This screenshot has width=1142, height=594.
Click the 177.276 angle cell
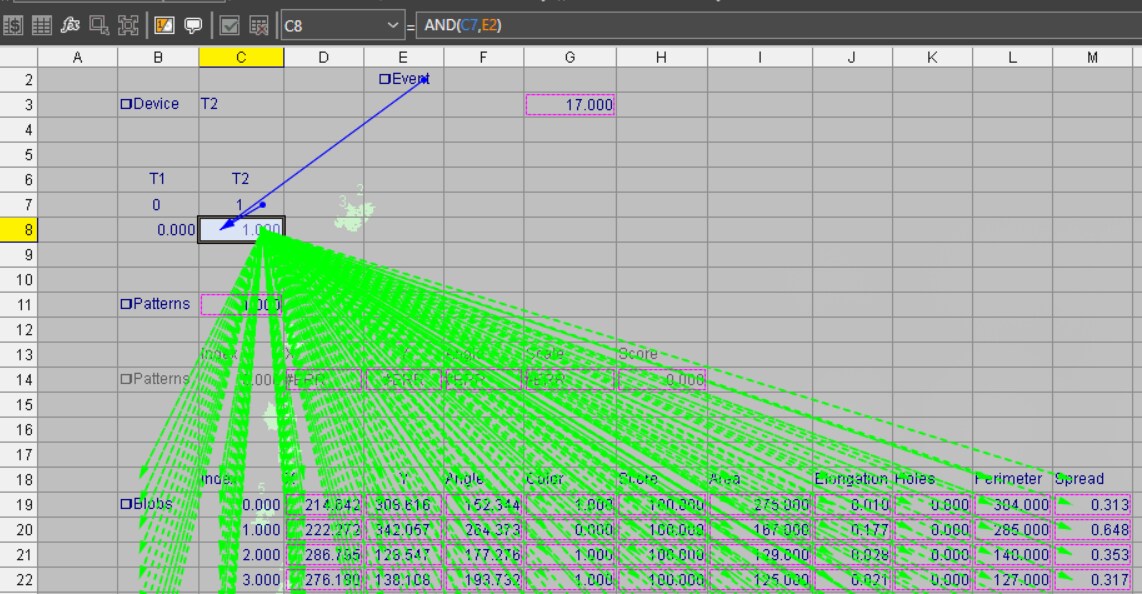tap(483, 555)
